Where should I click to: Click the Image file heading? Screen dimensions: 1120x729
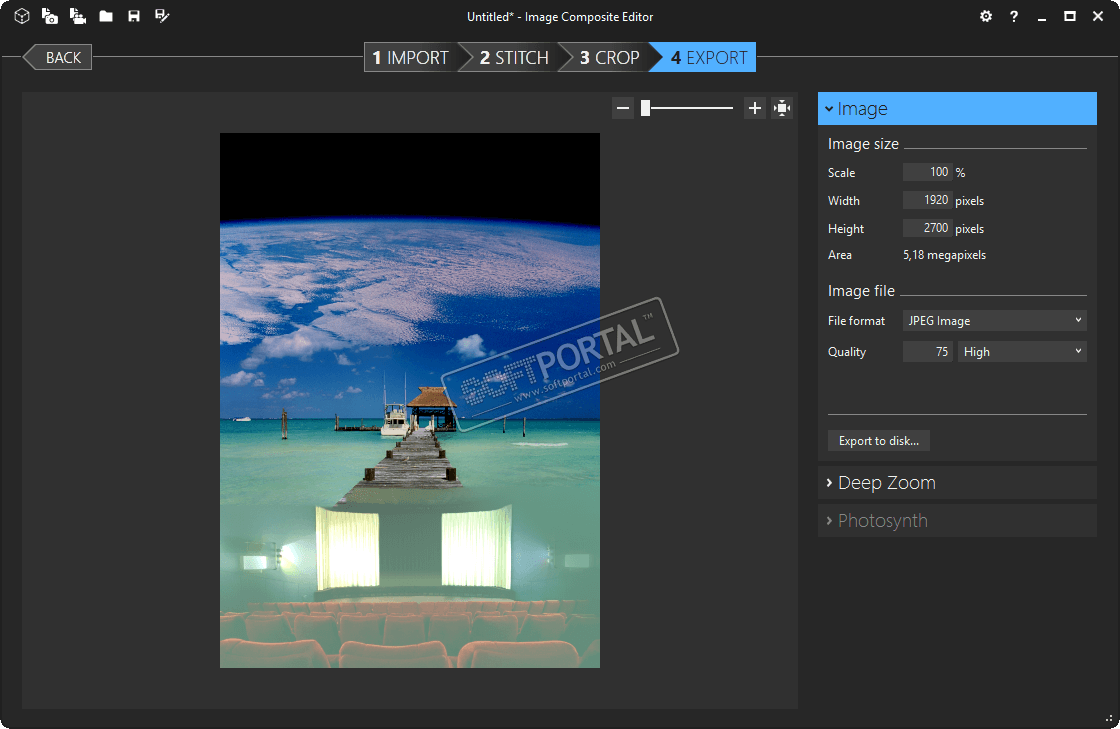pyautogui.click(x=861, y=291)
